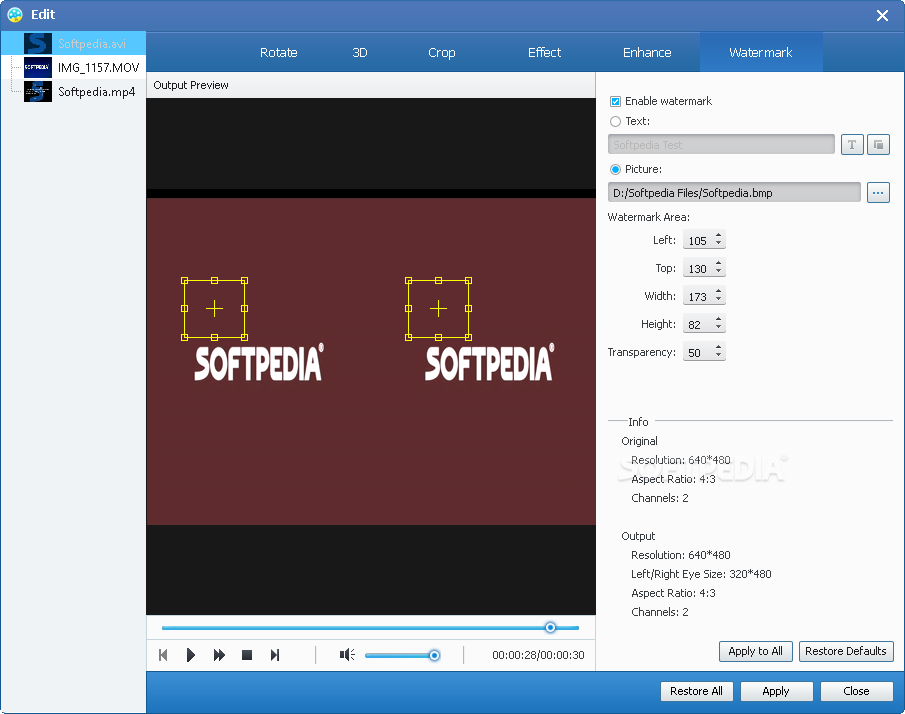905x714 pixels.
Task: Decrease Transparency with the down arrow
Action: tap(719, 356)
